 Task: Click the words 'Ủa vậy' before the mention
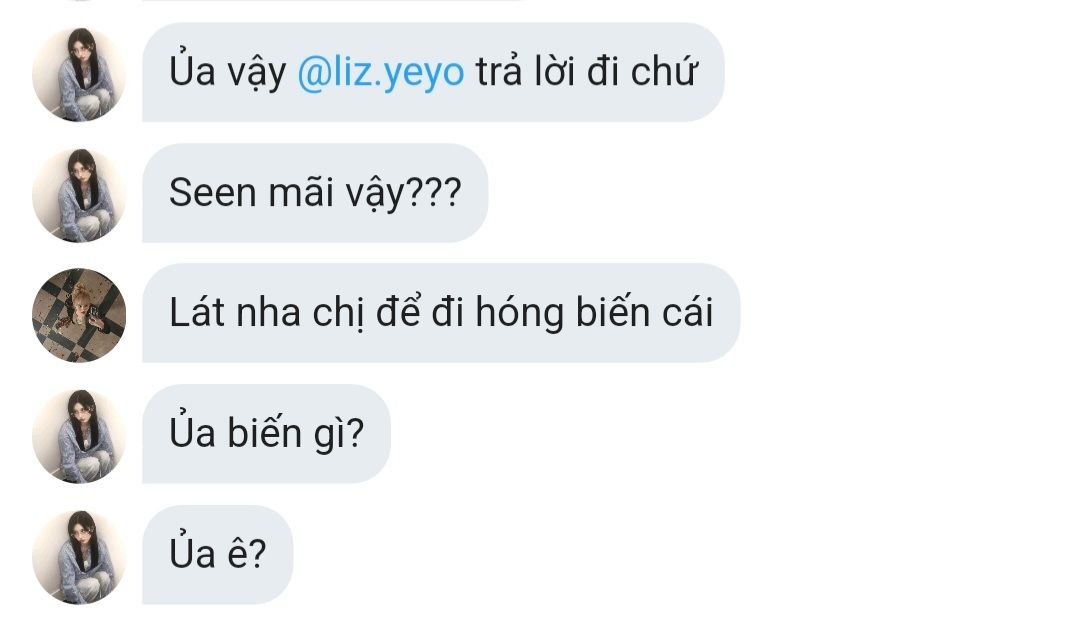pos(227,72)
